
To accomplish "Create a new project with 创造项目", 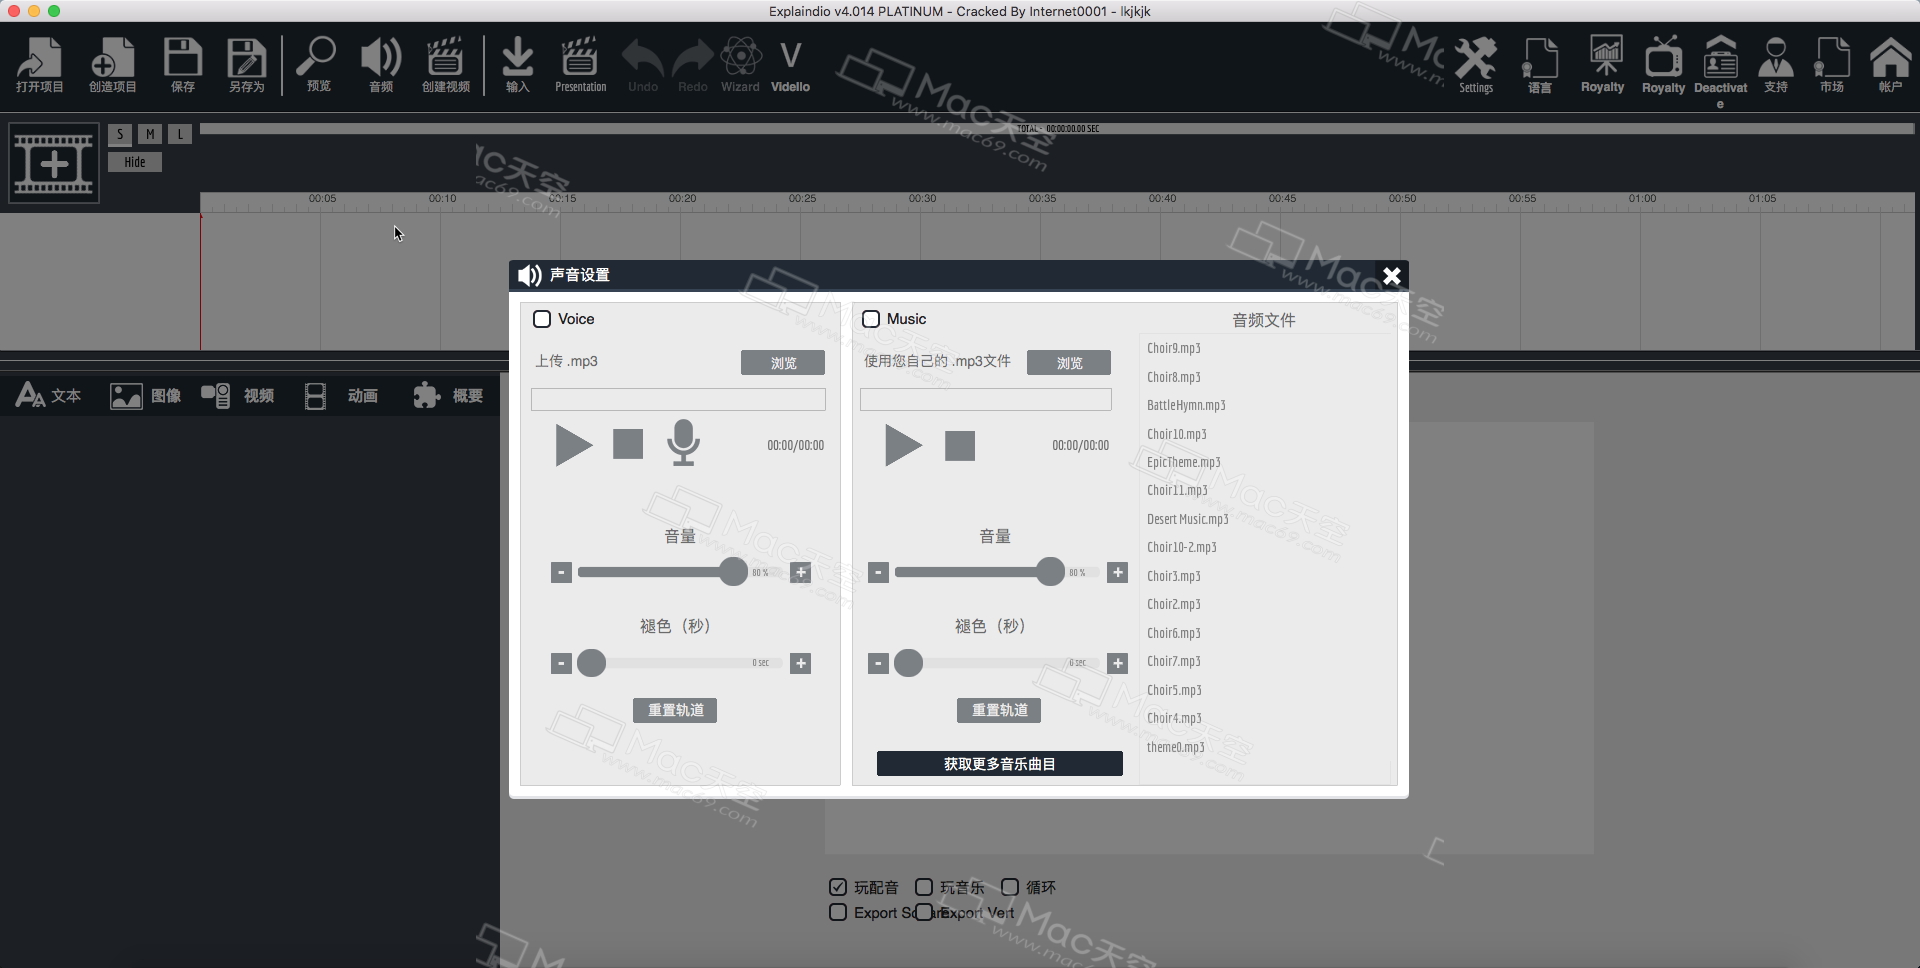I will 112,65.
